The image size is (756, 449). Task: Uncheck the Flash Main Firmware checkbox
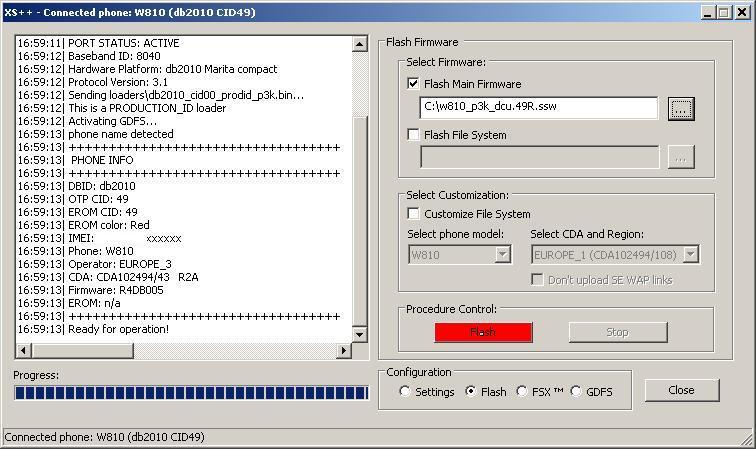tap(414, 84)
